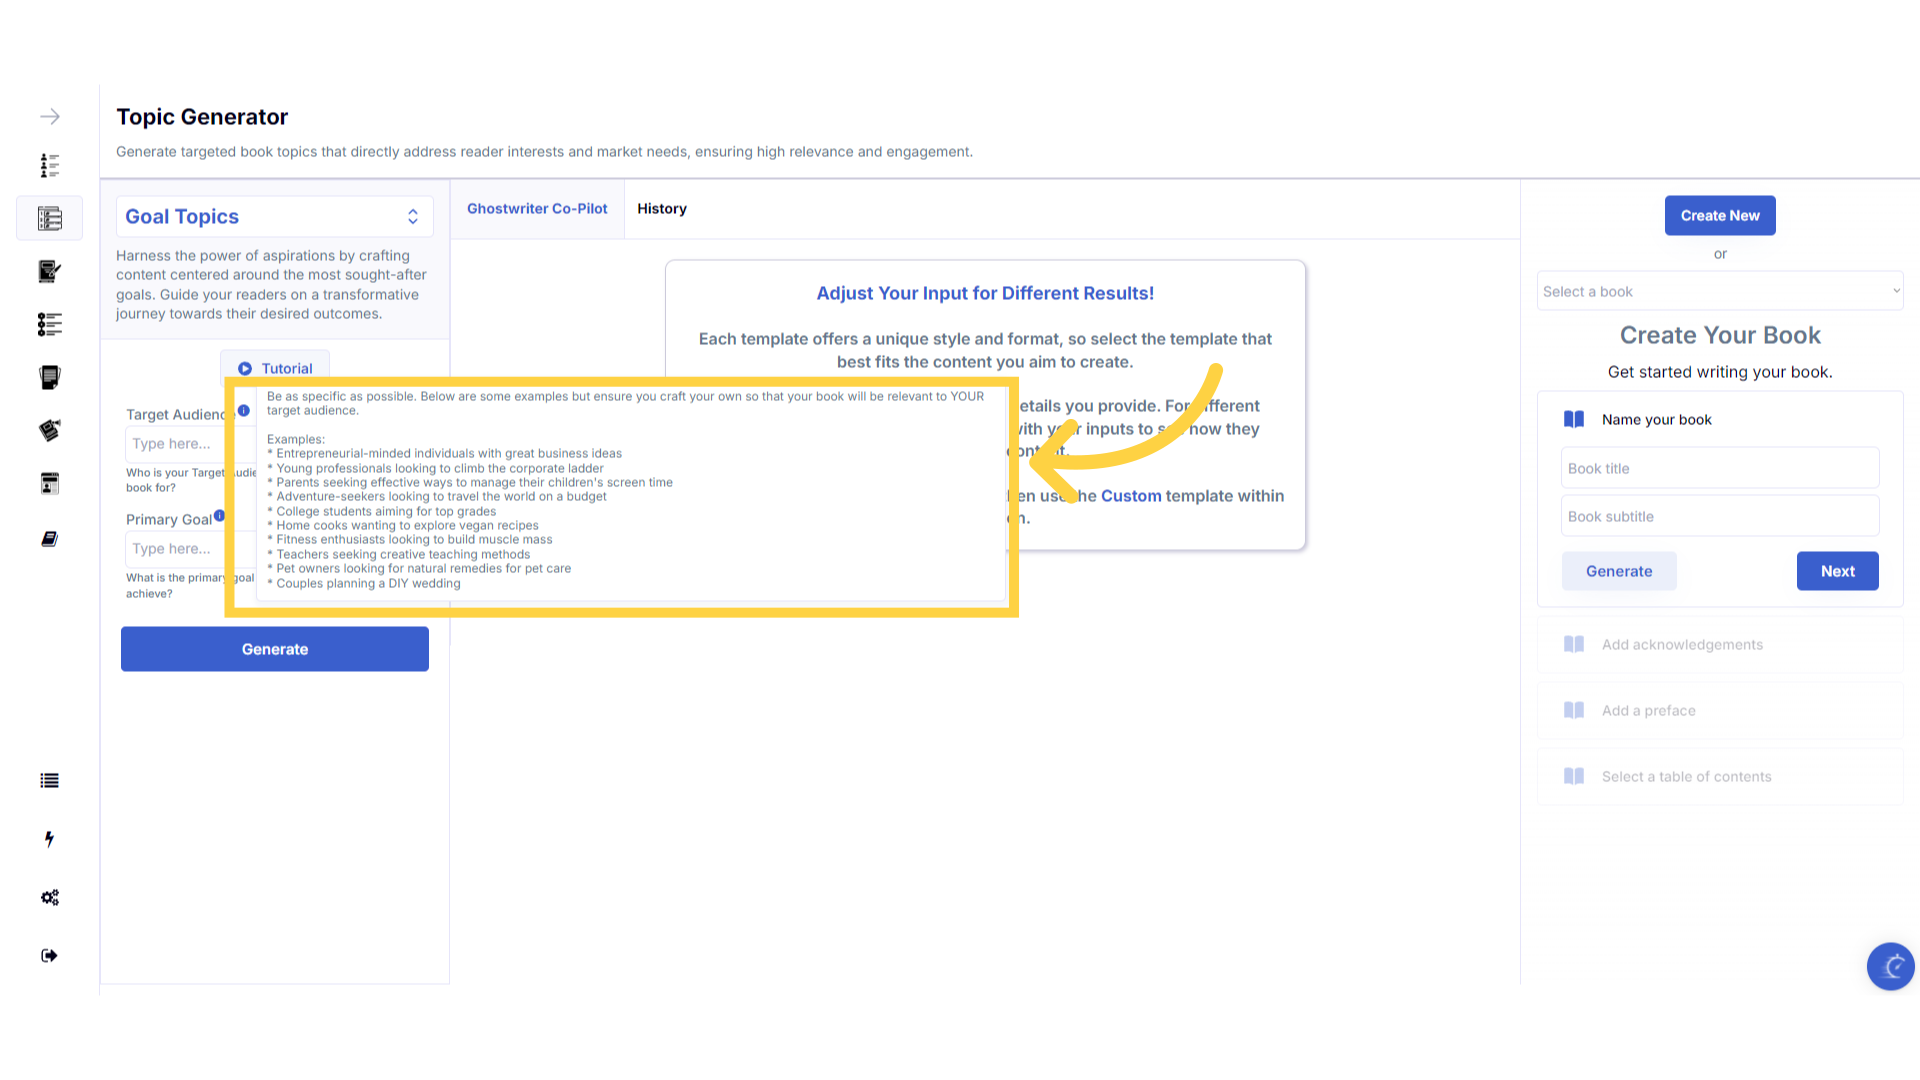The width and height of the screenshot is (1920, 1080).
Task: Click the Next button
Action: [1837, 571]
